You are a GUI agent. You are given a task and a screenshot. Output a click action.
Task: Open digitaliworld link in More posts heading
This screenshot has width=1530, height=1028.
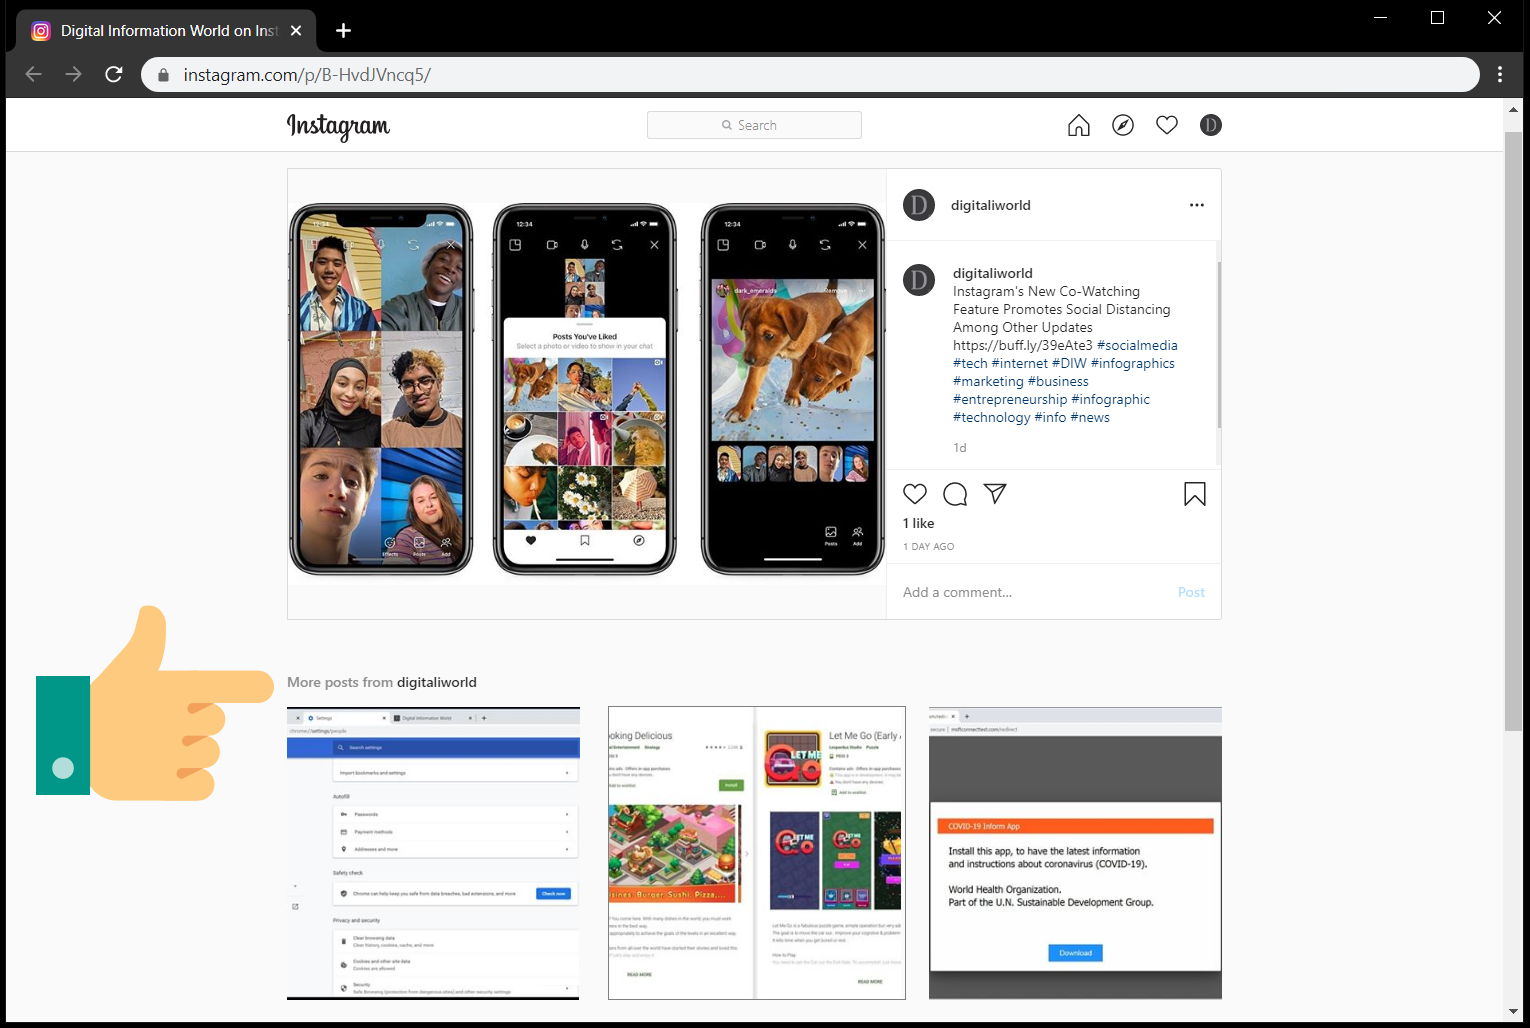coord(437,682)
